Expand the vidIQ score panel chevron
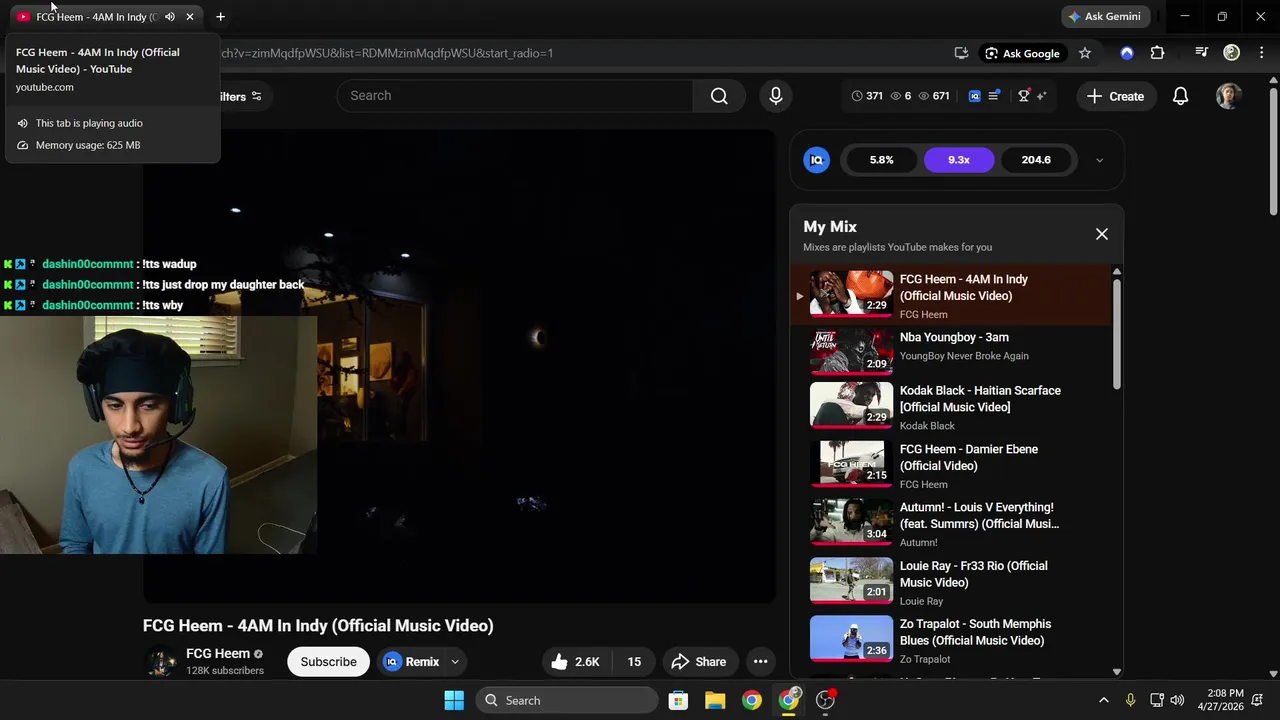This screenshot has height=720, width=1280. pyautogui.click(x=1099, y=160)
